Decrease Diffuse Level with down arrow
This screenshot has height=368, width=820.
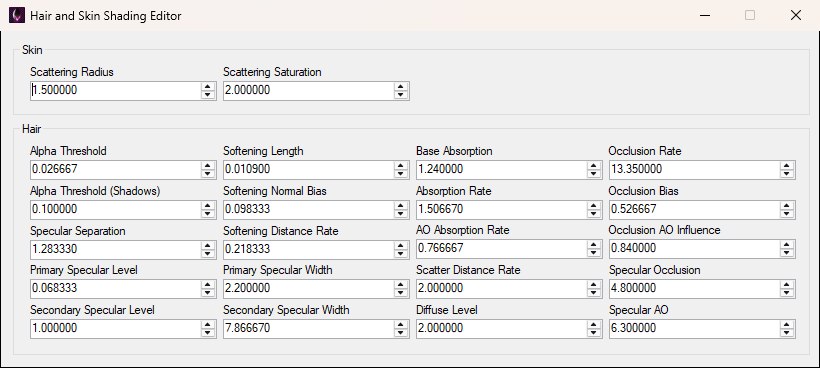coord(594,334)
